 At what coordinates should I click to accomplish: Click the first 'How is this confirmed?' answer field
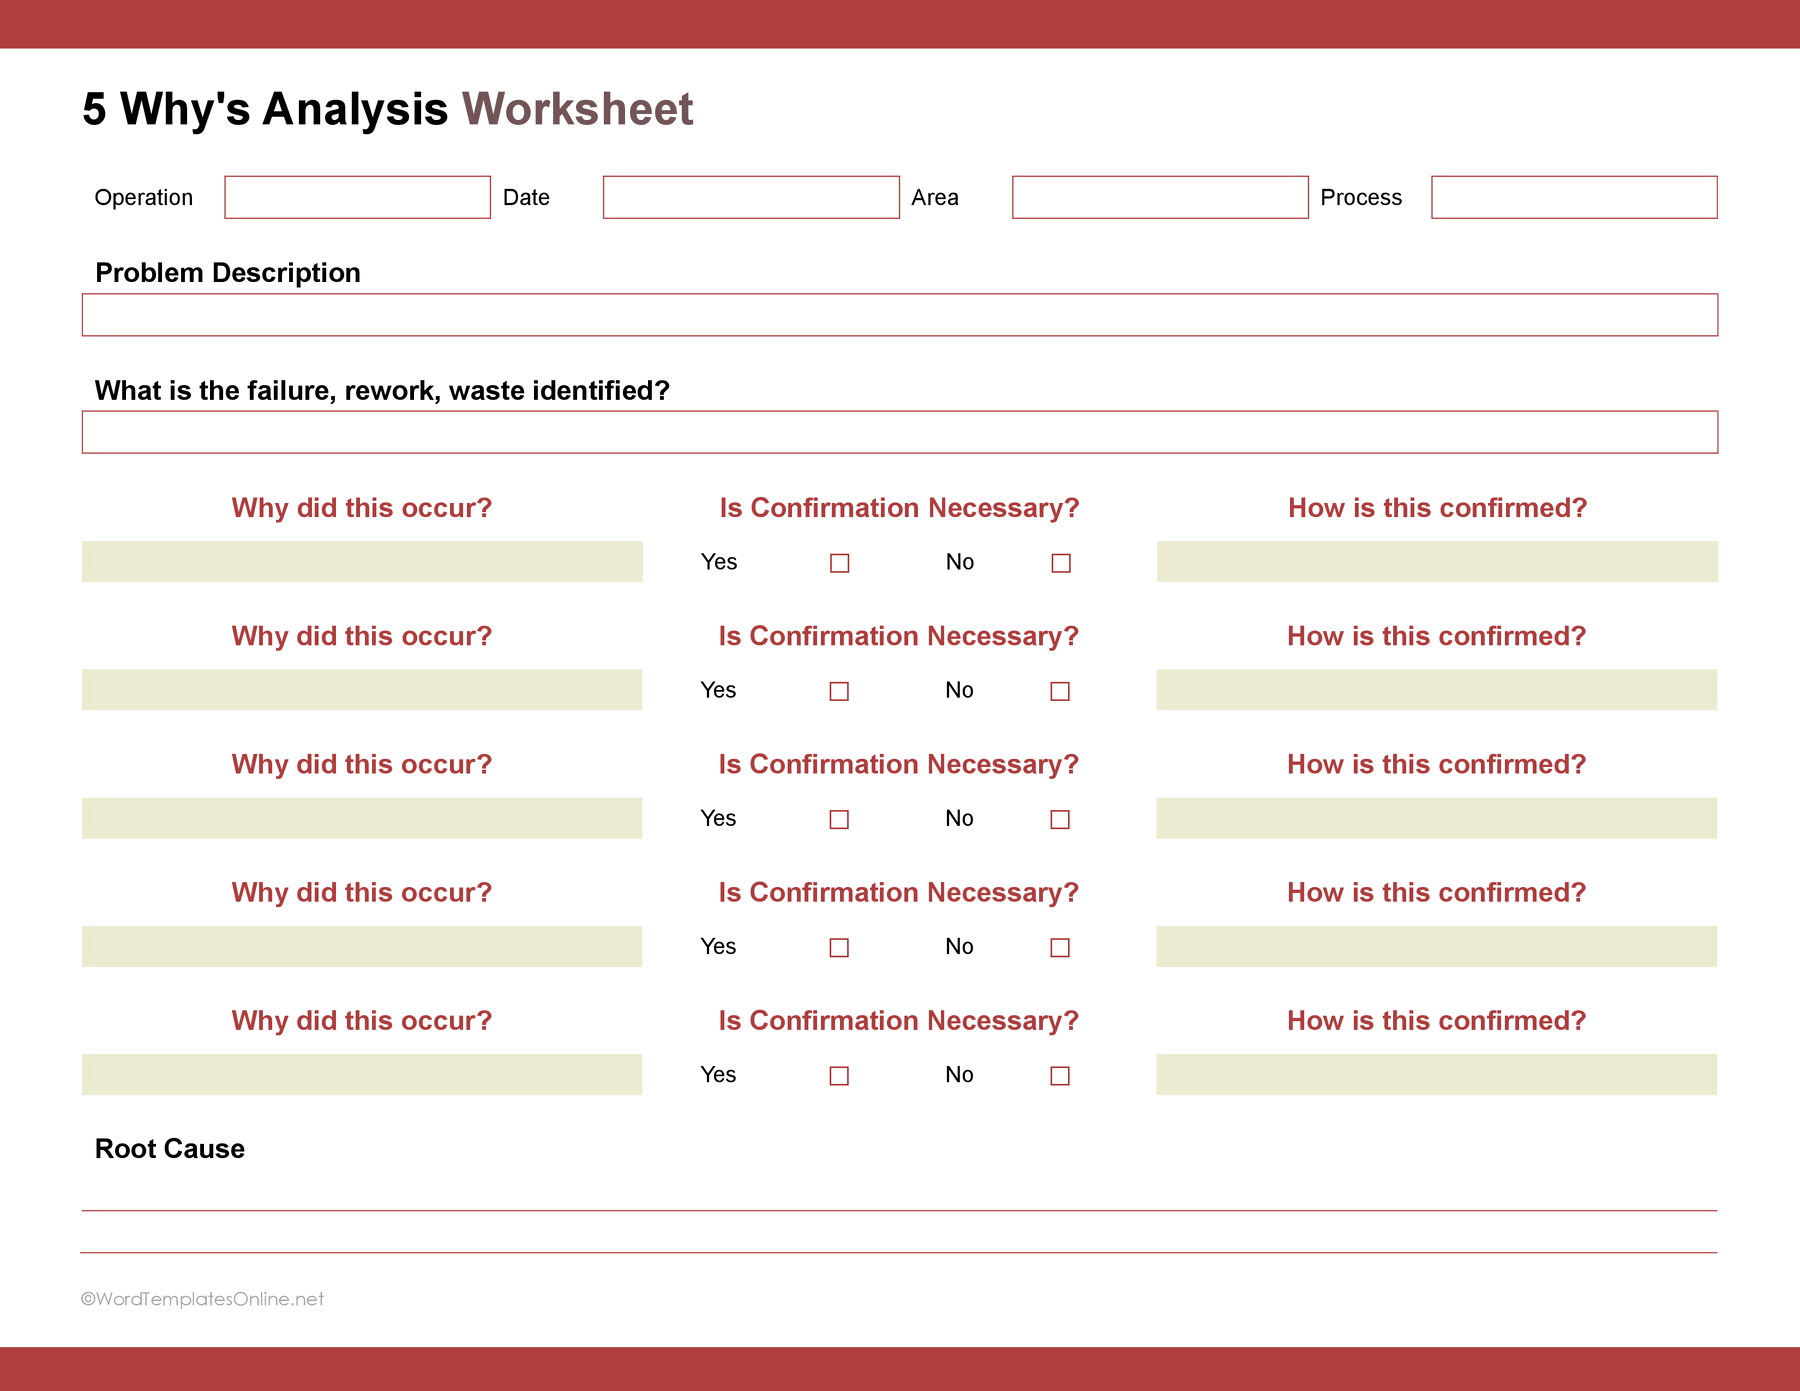coord(1437,562)
